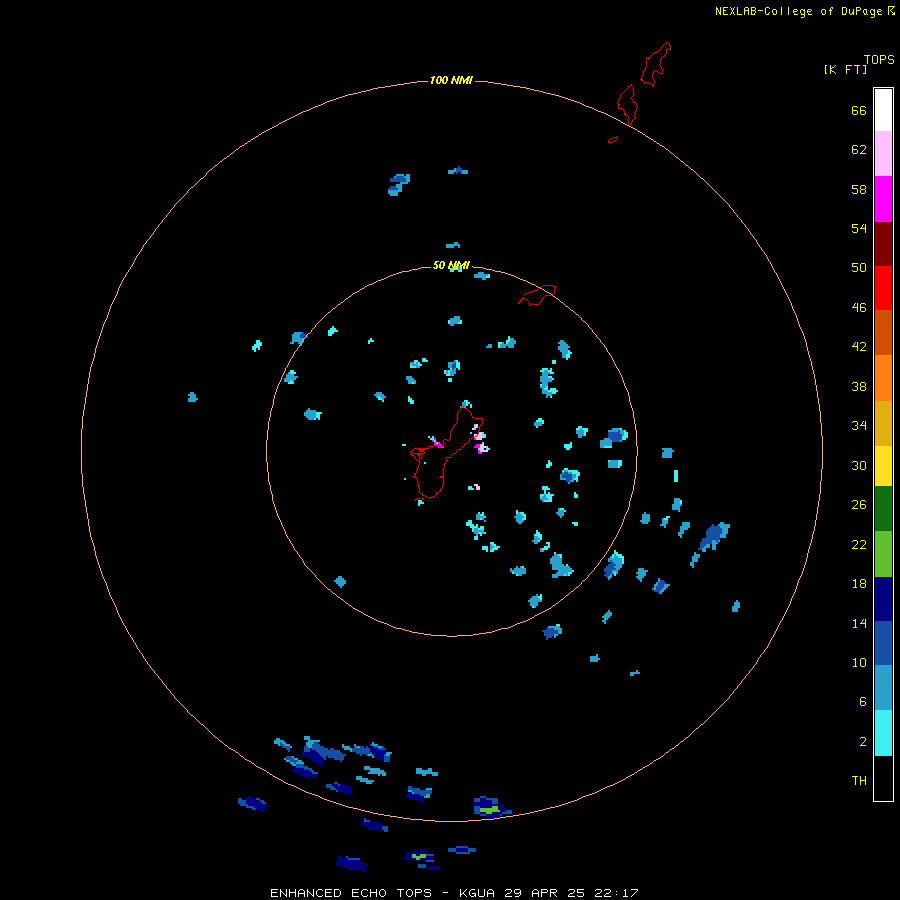Click the 50 legend value
The height and width of the screenshot is (900, 900).
(x=859, y=267)
